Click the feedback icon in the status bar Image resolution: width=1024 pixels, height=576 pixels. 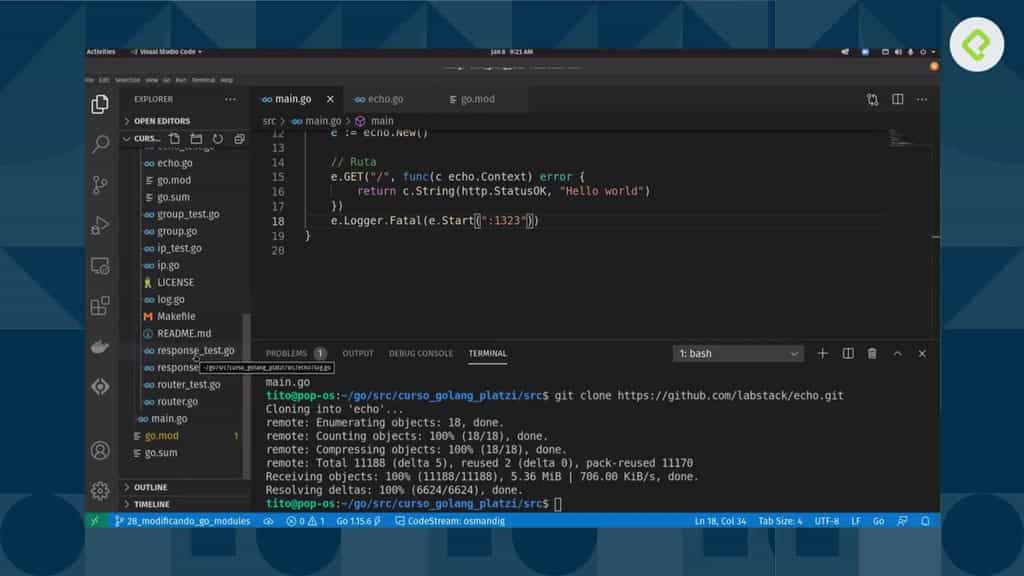[903, 521]
